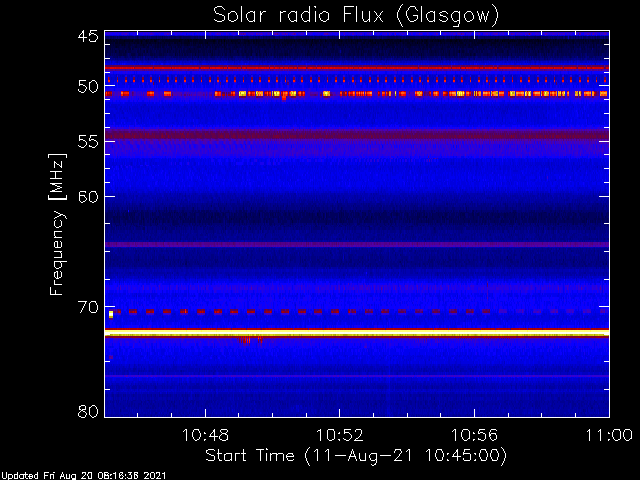This screenshot has height=480, width=640.
Task: Click the 'Solar radio Flux (Glasgow)' title
Action: pos(356,16)
